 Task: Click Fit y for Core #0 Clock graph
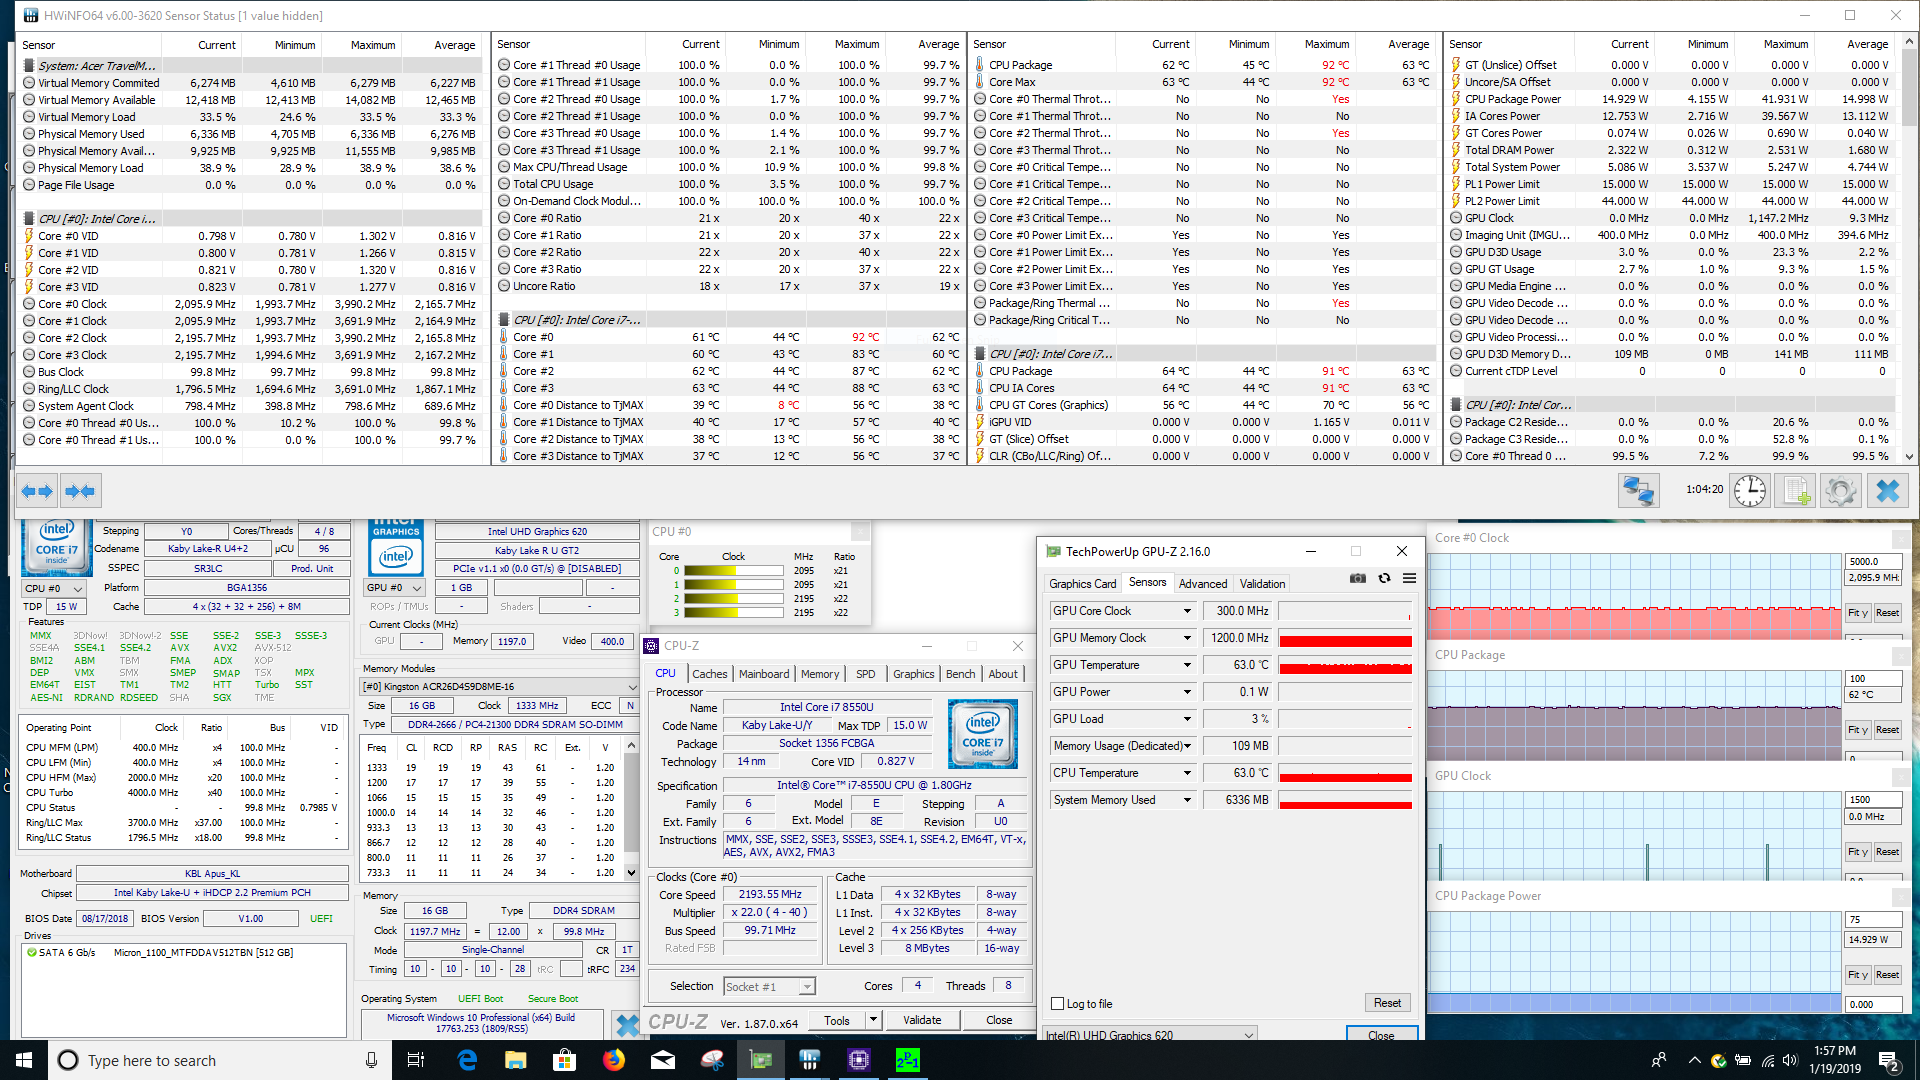coord(1858,613)
